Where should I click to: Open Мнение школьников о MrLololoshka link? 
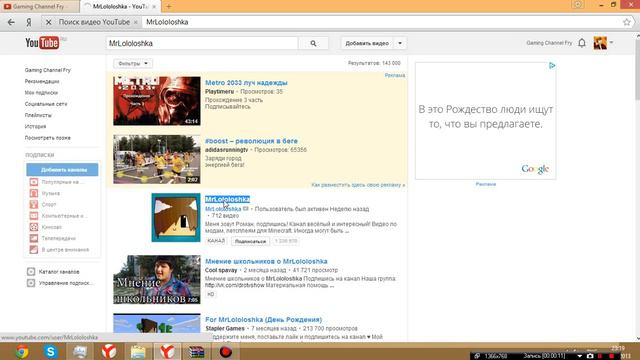click(x=266, y=261)
